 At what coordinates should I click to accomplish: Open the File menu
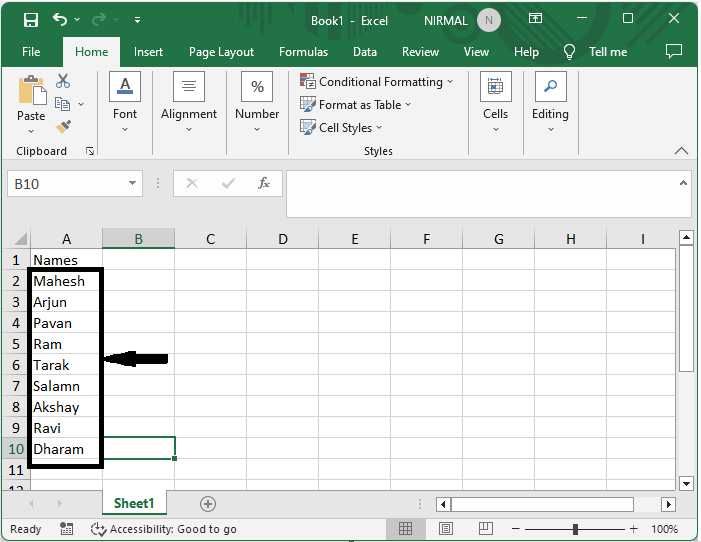[31, 52]
